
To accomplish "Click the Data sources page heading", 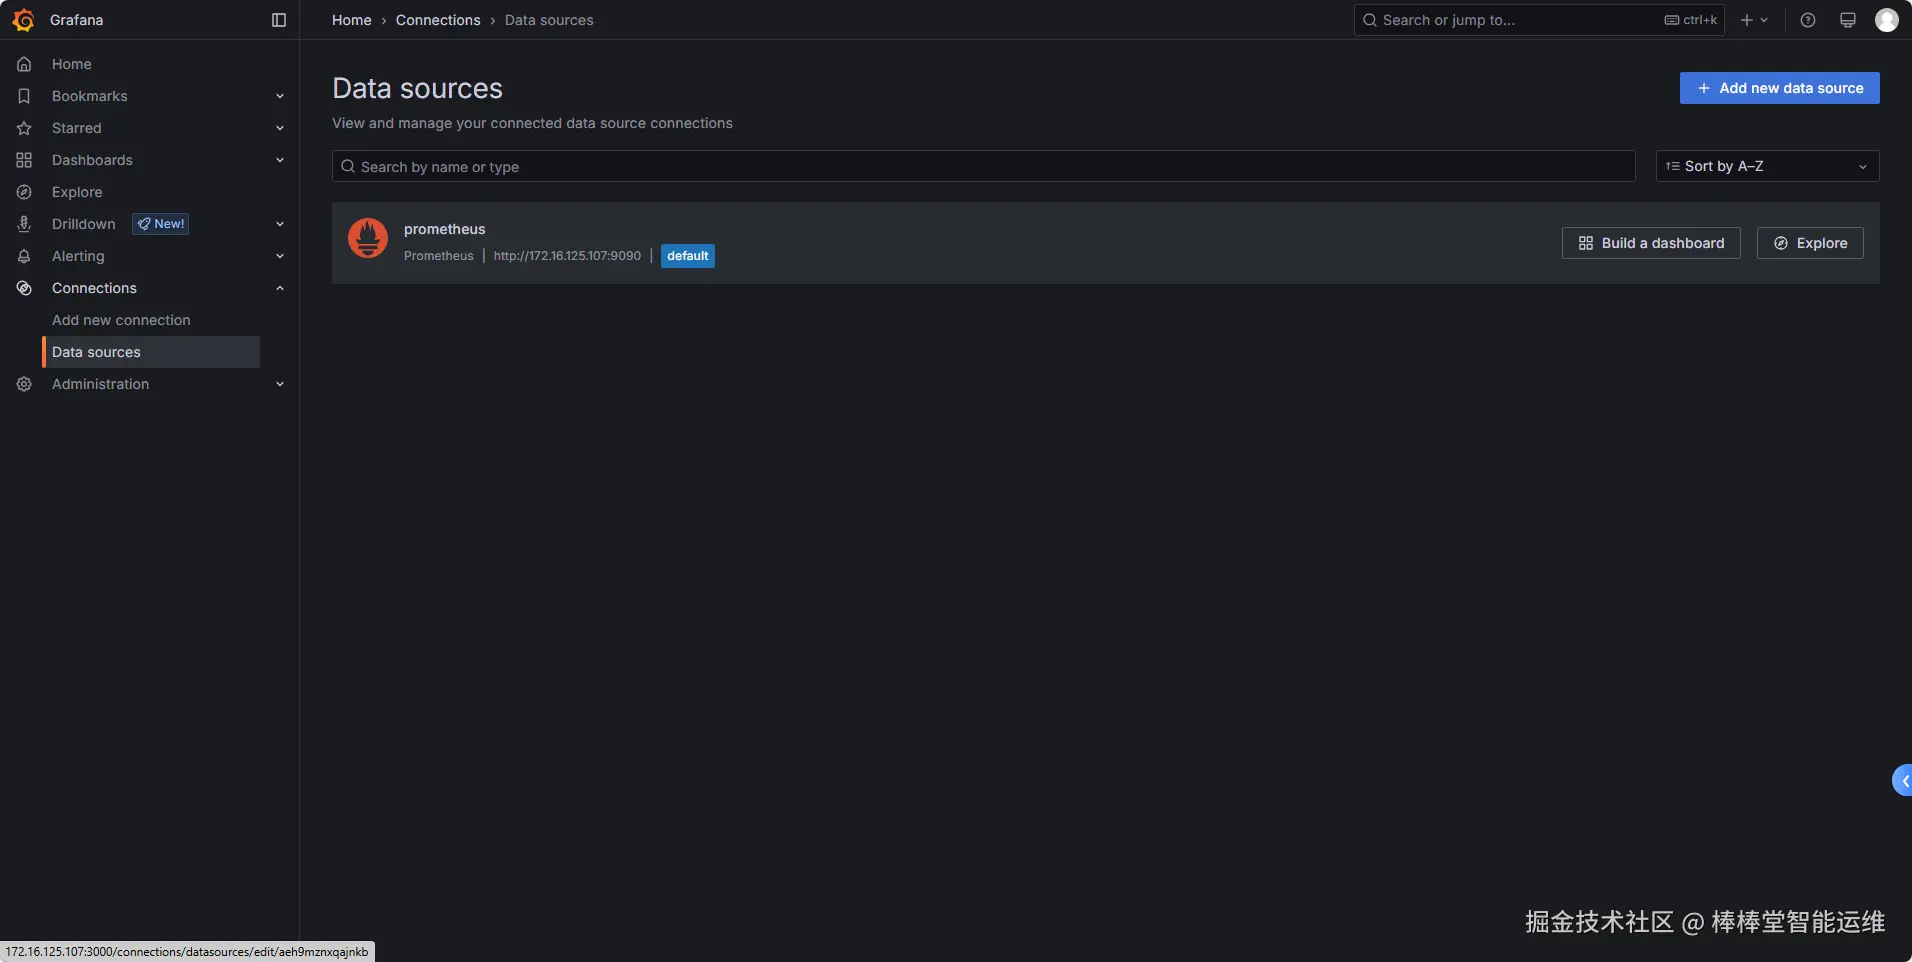I will (x=418, y=88).
